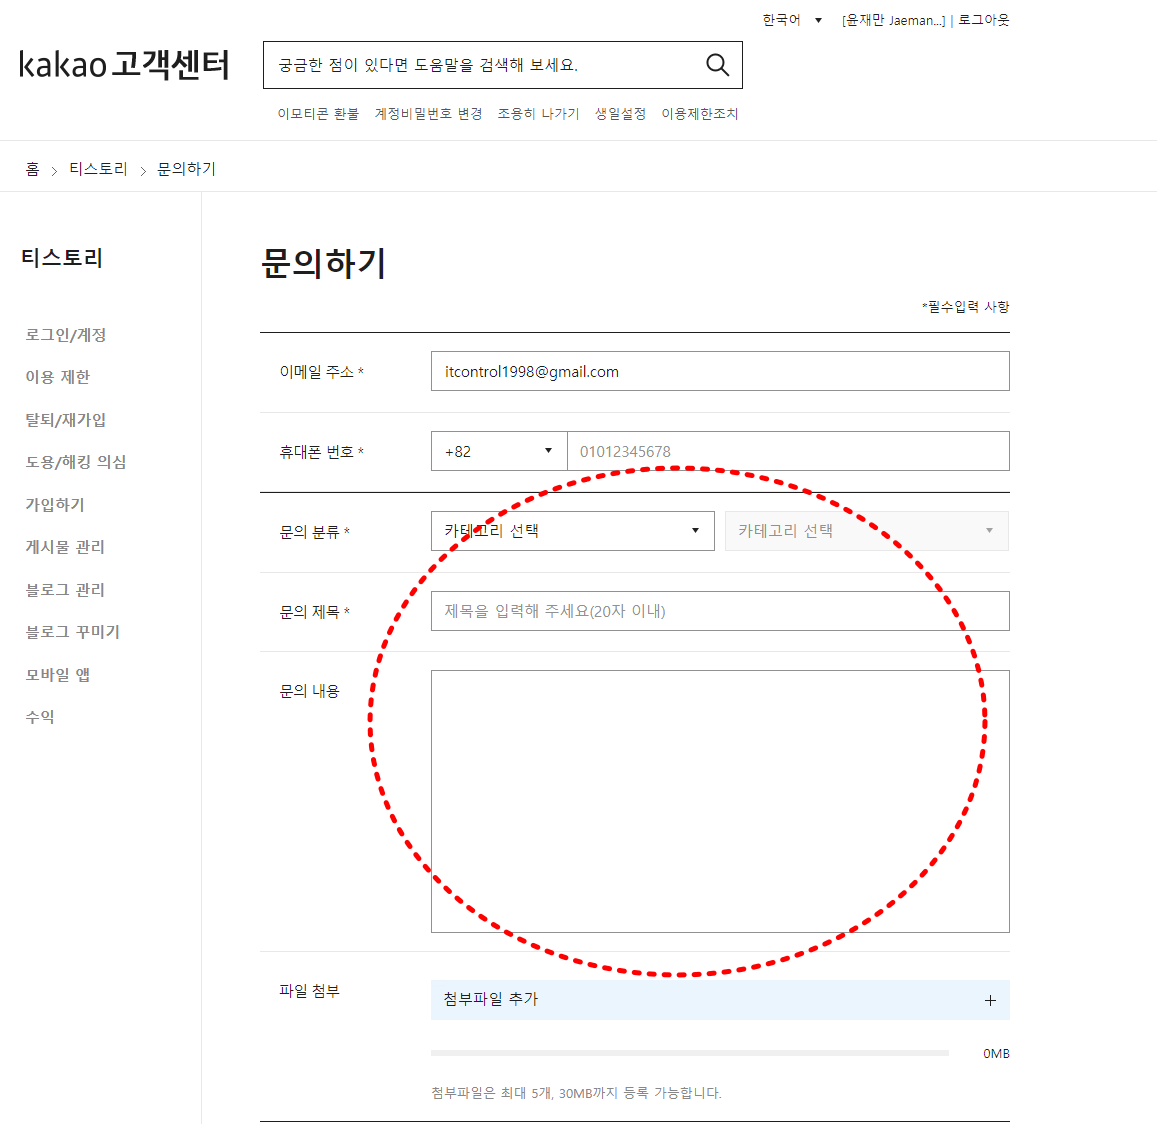The image size is (1157, 1124).
Task: Click the [윤재만 Jaeman...] account link
Action: (x=894, y=21)
